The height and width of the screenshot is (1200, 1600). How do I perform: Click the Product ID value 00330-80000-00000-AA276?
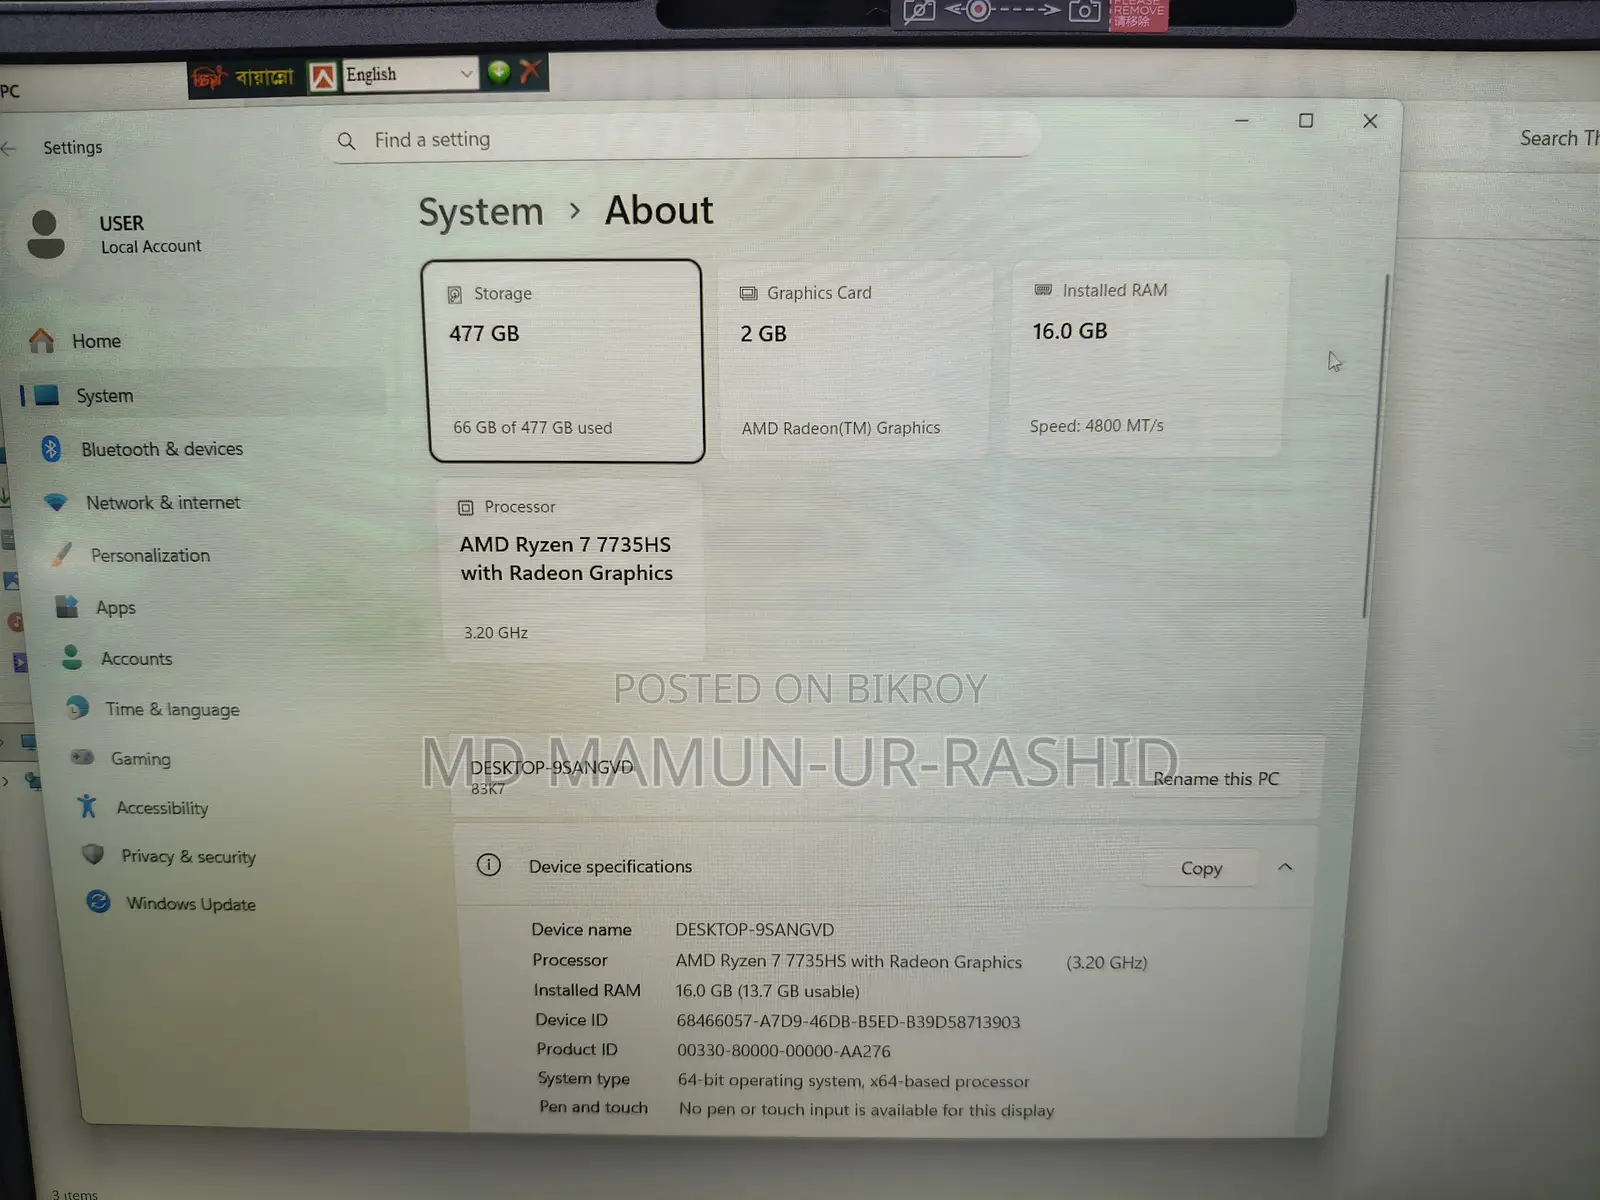[783, 1051]
